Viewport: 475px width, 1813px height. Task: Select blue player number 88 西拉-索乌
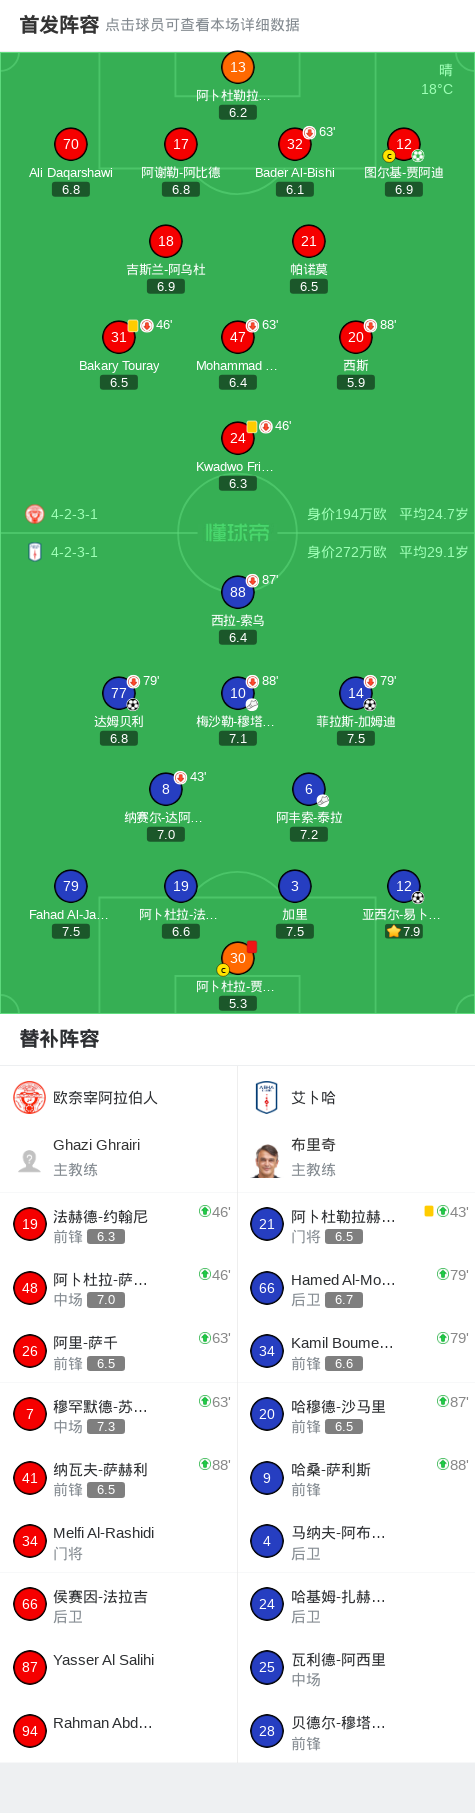click(237, 592)
